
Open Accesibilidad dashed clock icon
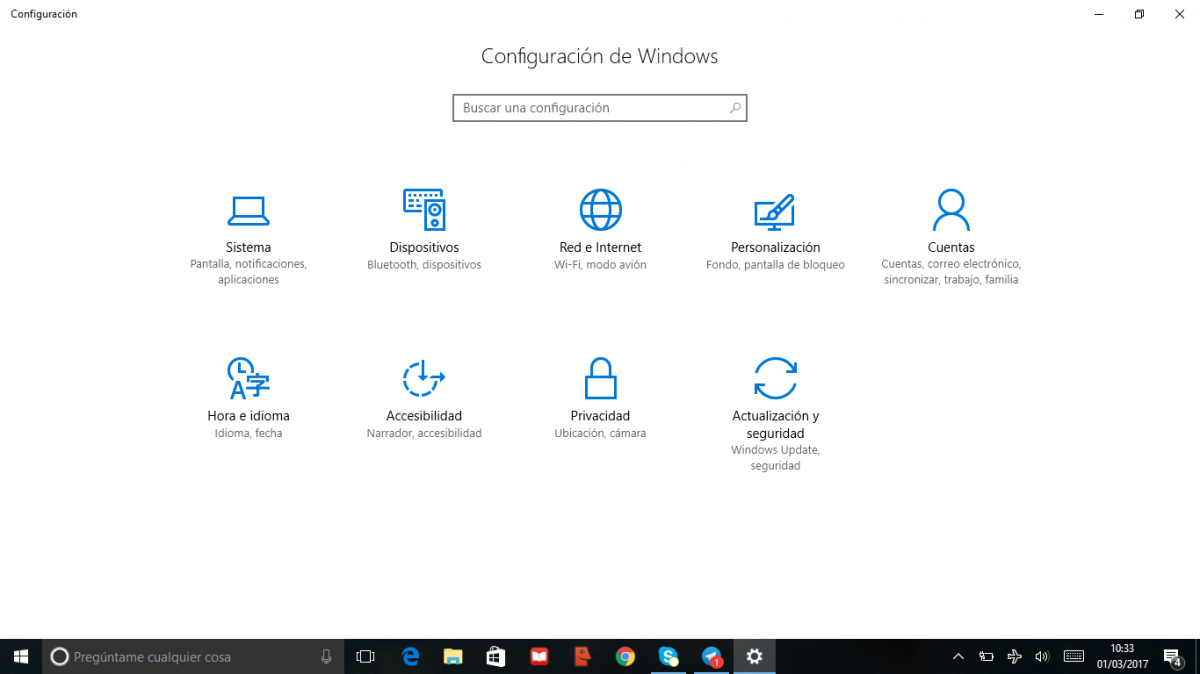point(424,378)
